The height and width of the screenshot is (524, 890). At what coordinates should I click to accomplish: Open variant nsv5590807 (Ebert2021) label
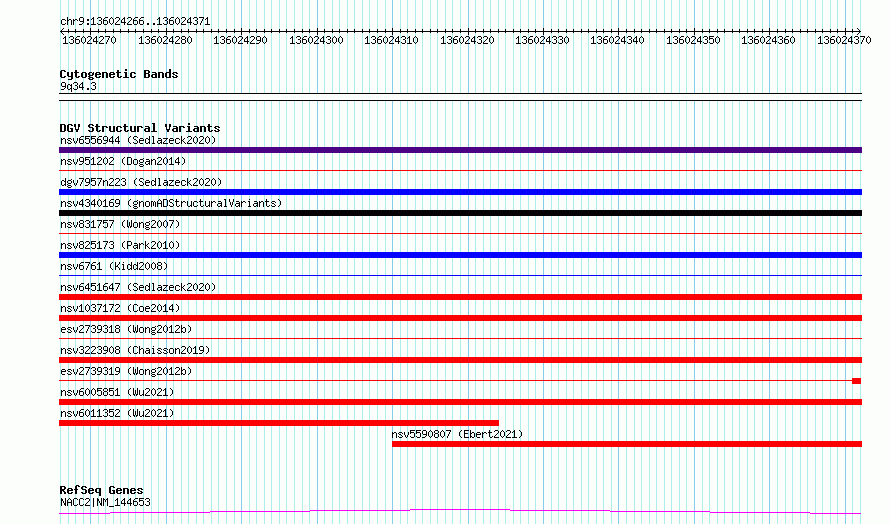pyautogui.click(x=457, y=434)
